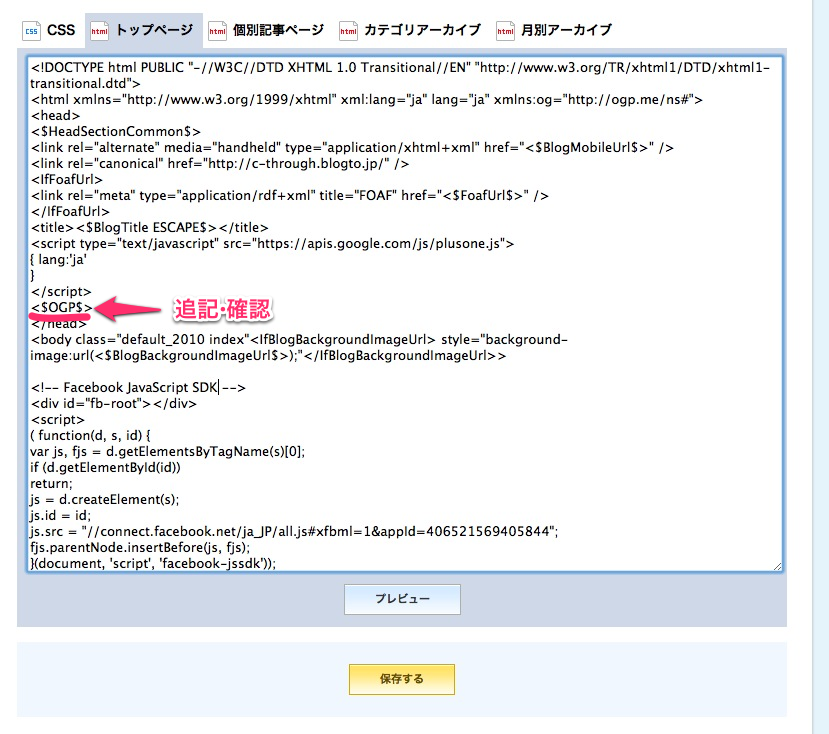Click the <$HeadSectionCommon$> line
The image size is (829, 734).
tap(115, 131)
